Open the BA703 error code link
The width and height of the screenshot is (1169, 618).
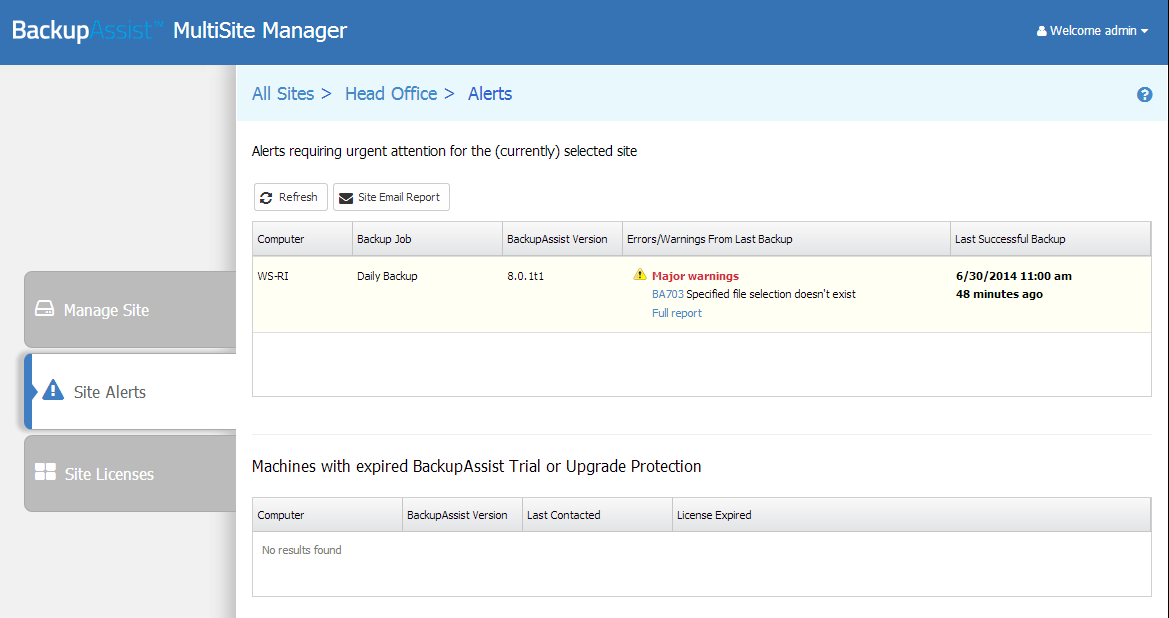pos(668,294)
